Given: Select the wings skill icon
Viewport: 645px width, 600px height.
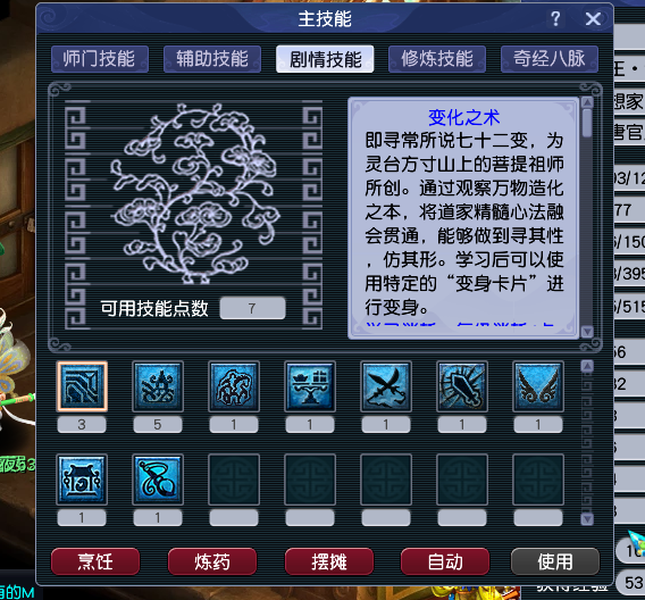Looking at the screenshot, I should [538, 387].
